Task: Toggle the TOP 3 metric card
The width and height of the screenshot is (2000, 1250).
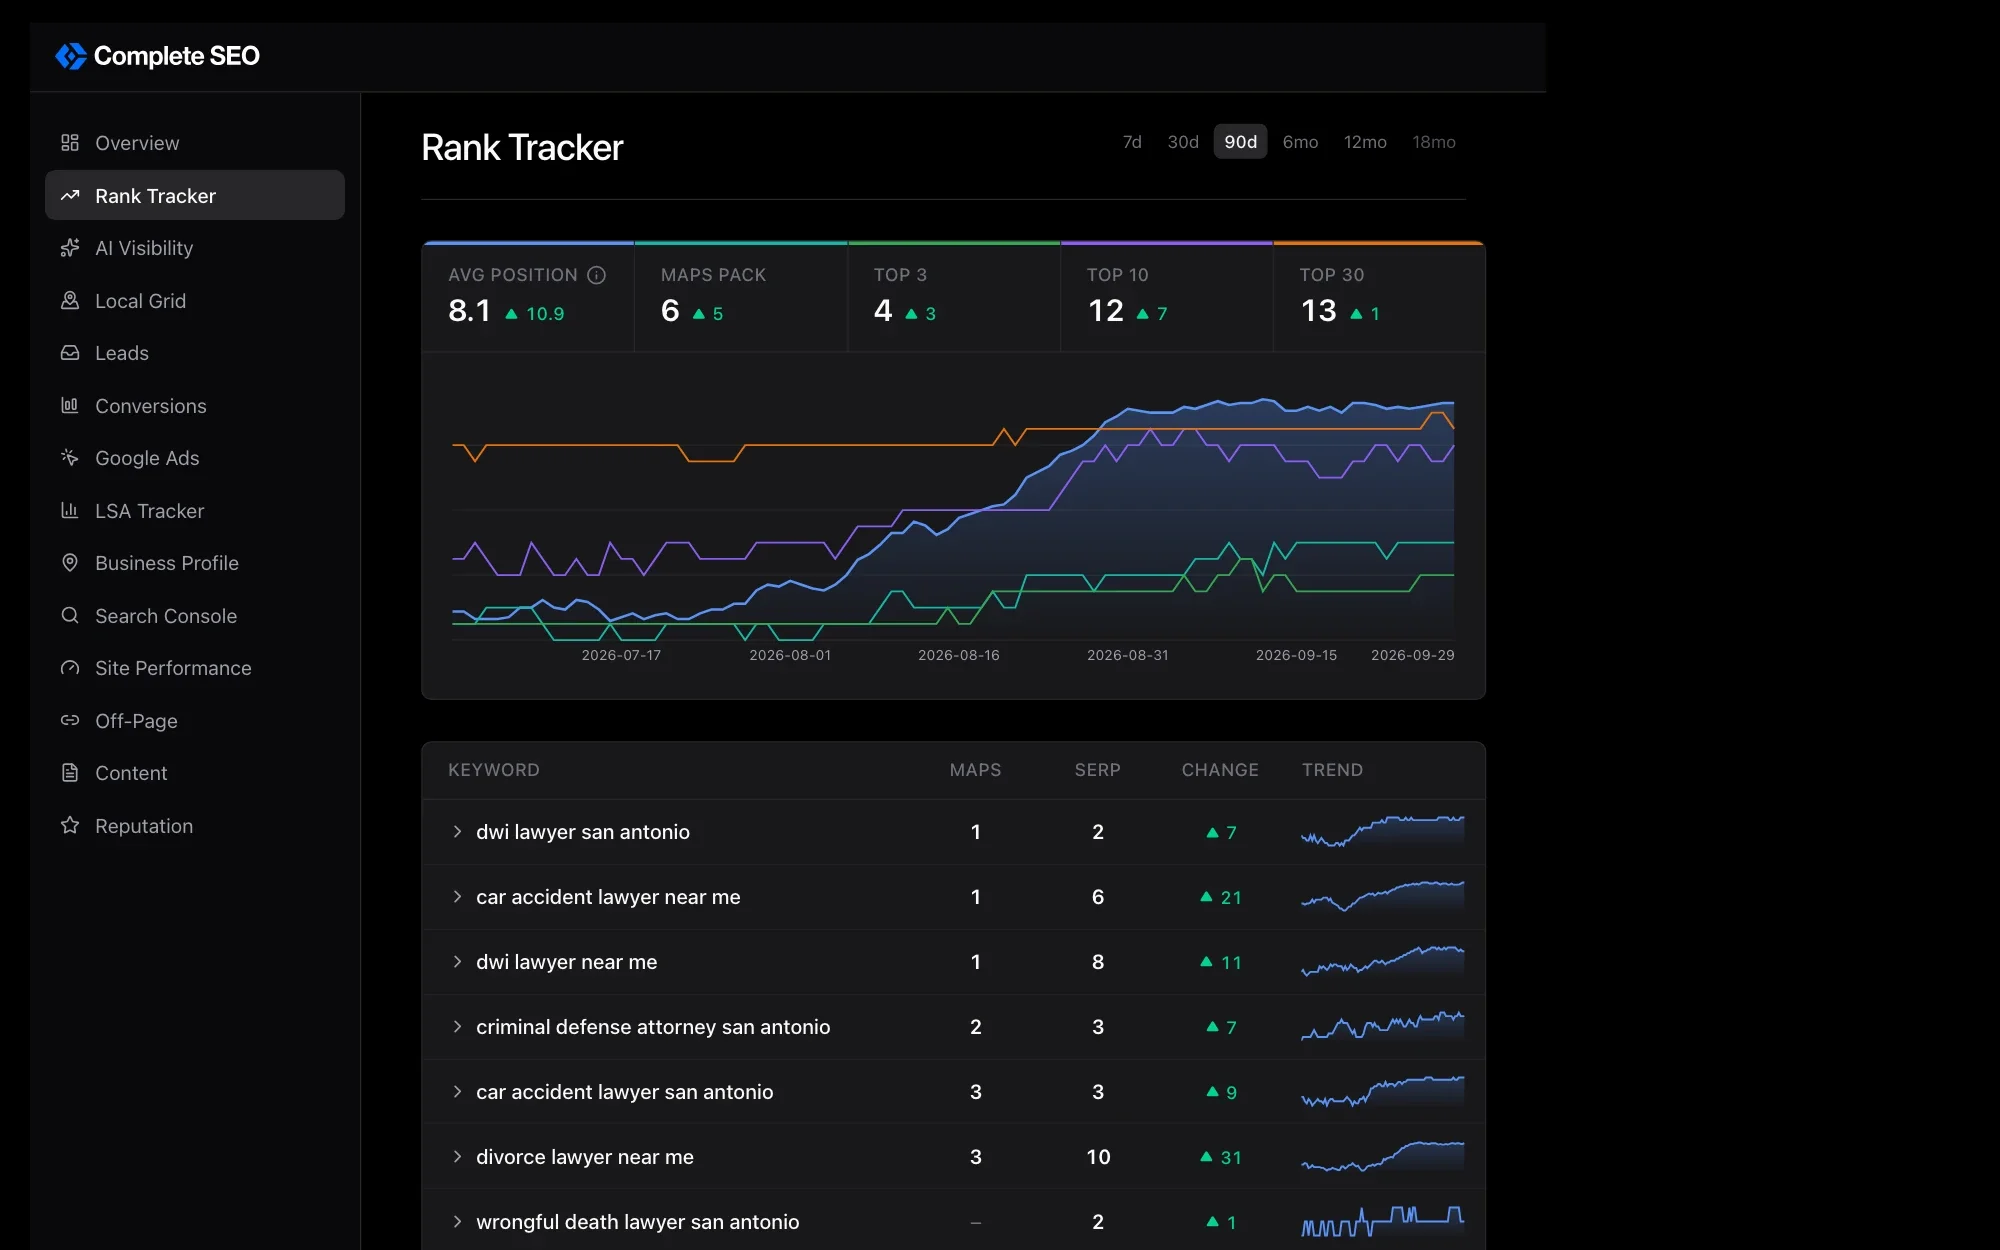Action: pos(954,297)
